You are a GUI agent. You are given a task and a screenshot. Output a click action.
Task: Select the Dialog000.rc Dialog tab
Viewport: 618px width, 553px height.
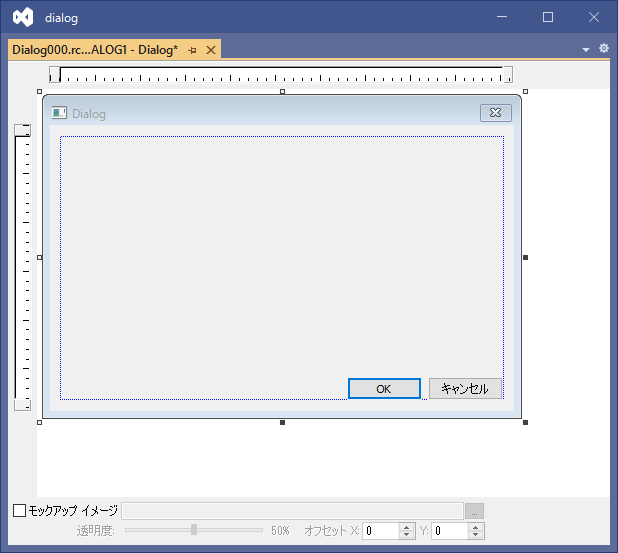[94, 50]
